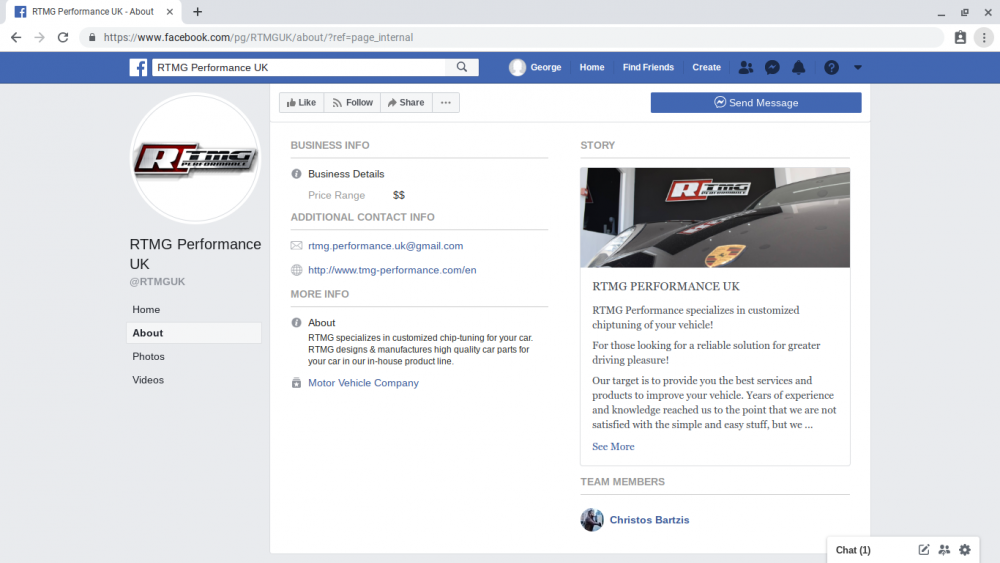Open tmg-performance.com website link
This screenshot has width=1000, height=563.
[392, 270]
